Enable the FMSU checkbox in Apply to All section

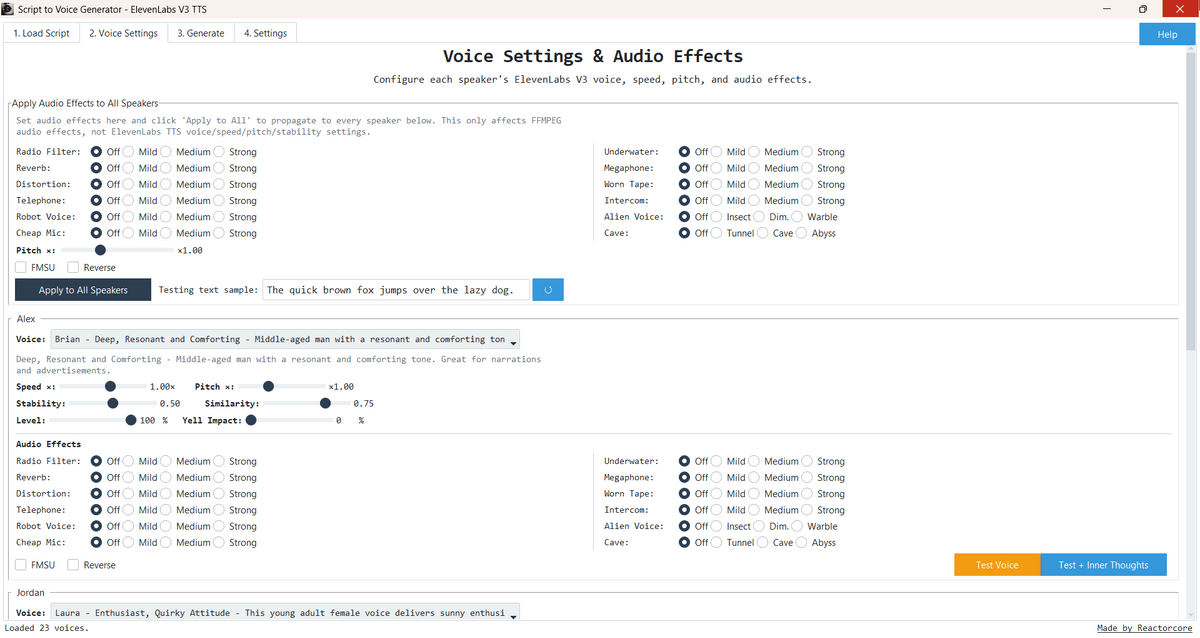click(x=21, y=268)
